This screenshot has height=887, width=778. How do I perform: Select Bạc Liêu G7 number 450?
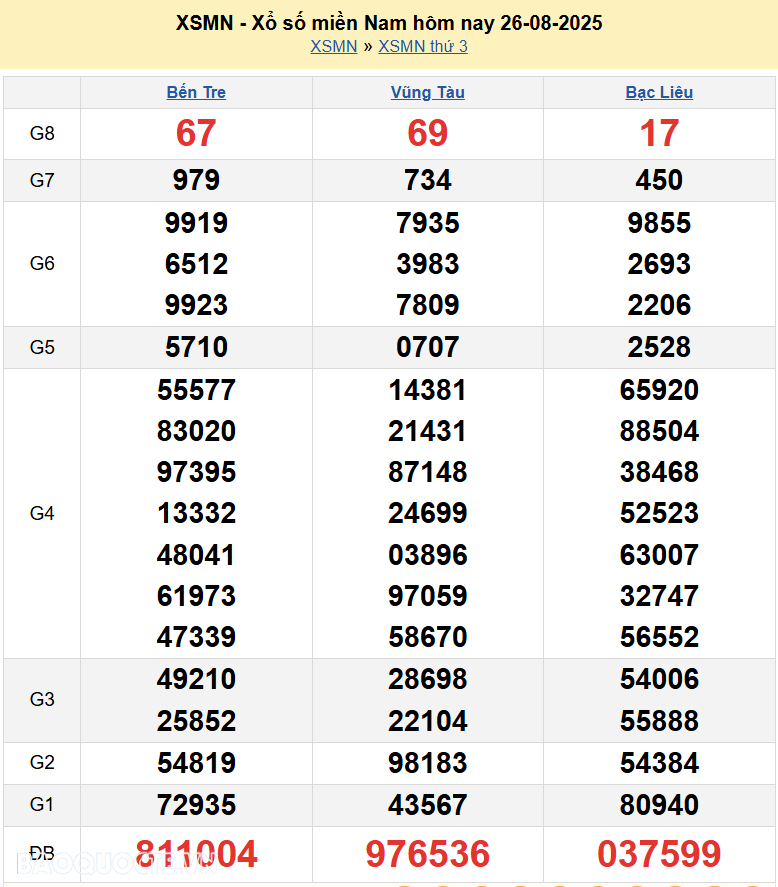coord(659,180)
